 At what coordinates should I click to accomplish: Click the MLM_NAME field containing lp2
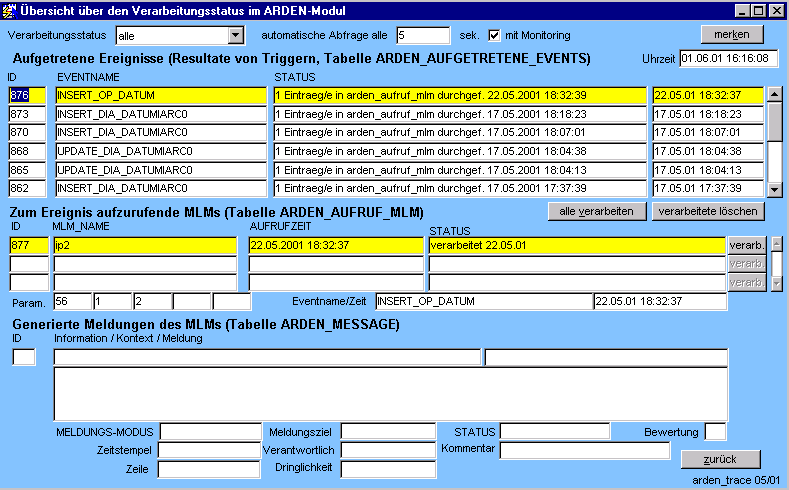144,245
